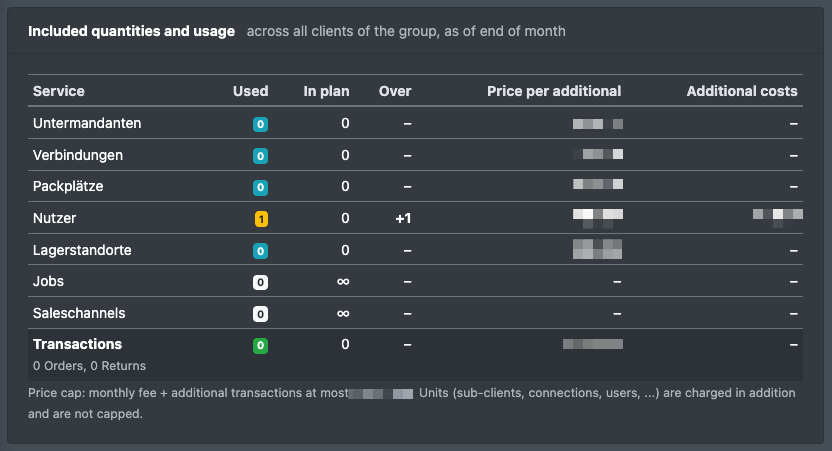Click the Untermandanten used count badge
Image resolution: width=832 pixels, height=451 pixels.
point(260,124)
